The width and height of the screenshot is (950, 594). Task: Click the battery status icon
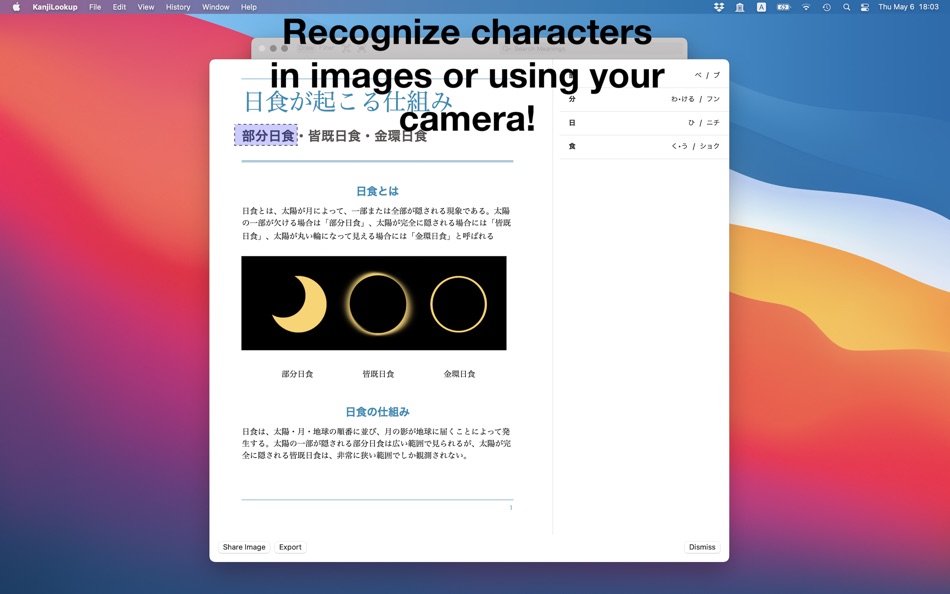[x=783, y=7]
